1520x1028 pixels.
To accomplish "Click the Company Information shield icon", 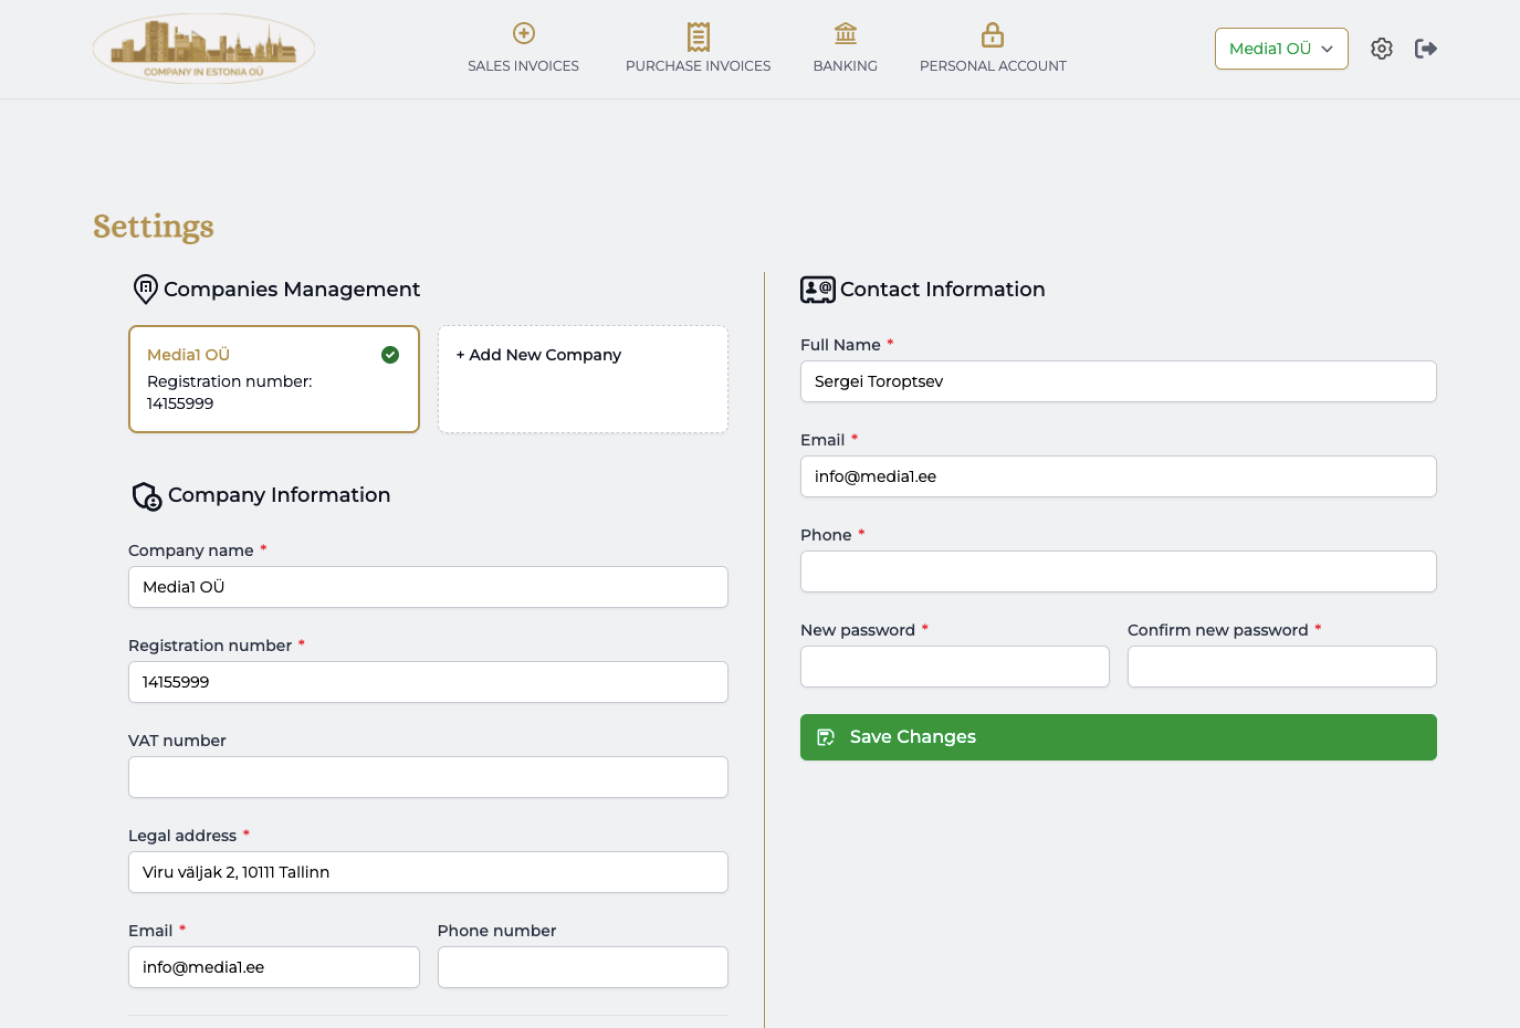I will (148, 497).
